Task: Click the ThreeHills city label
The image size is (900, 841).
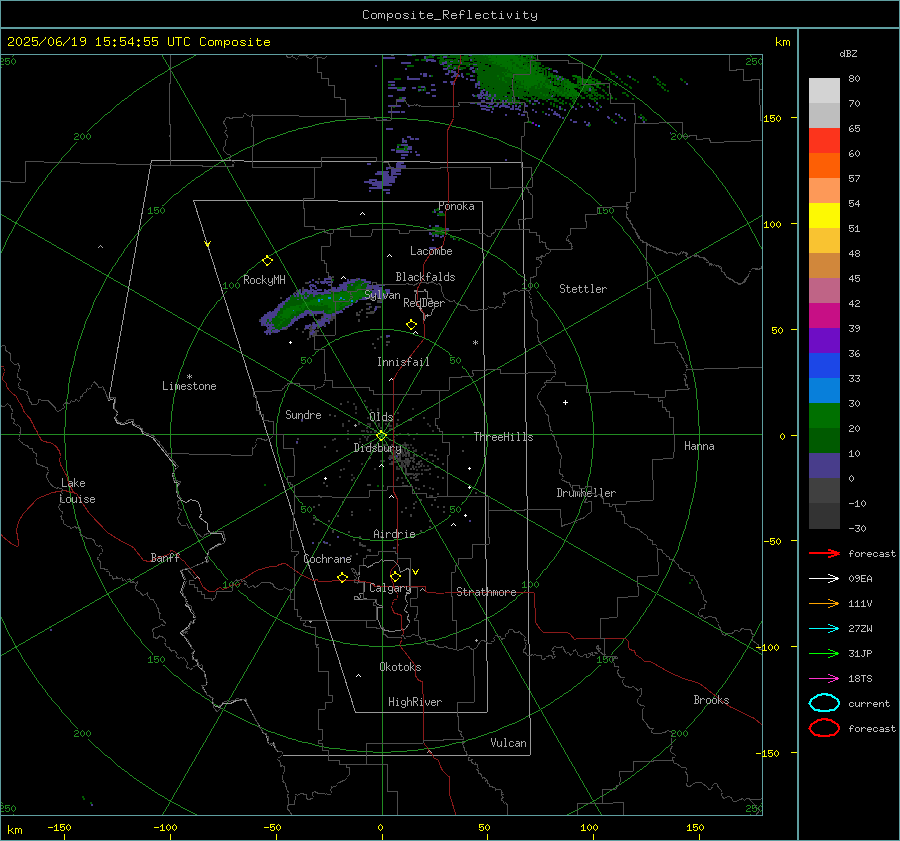Action: point(503,437)
